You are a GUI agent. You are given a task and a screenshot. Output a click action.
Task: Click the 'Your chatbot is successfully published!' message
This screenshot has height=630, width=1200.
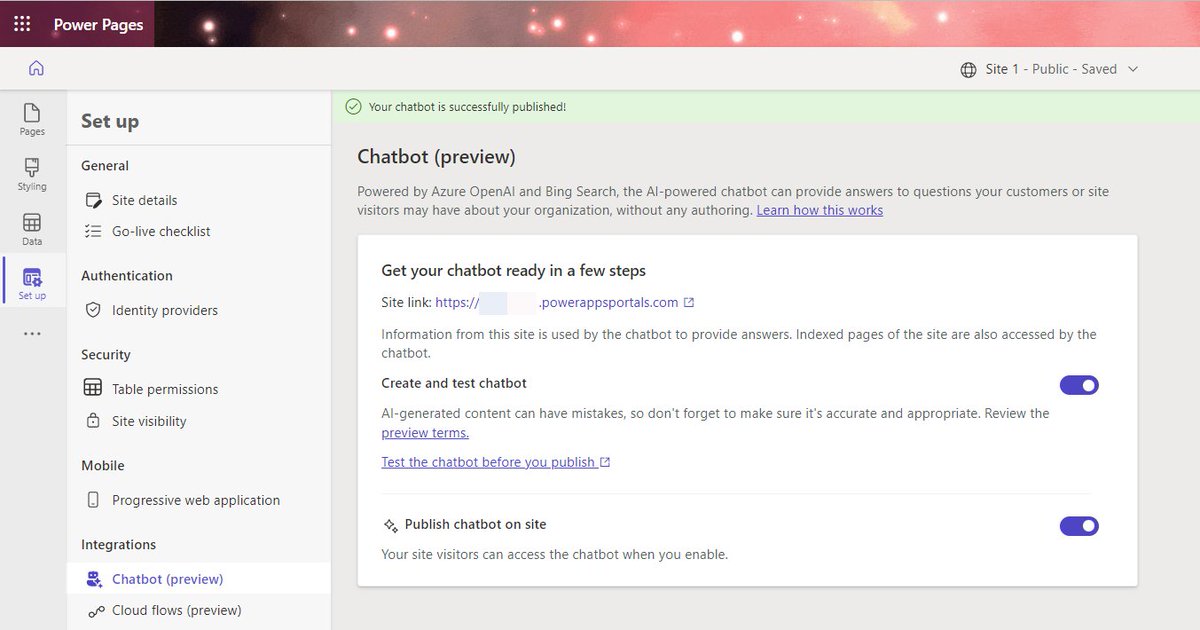point(467,107)
